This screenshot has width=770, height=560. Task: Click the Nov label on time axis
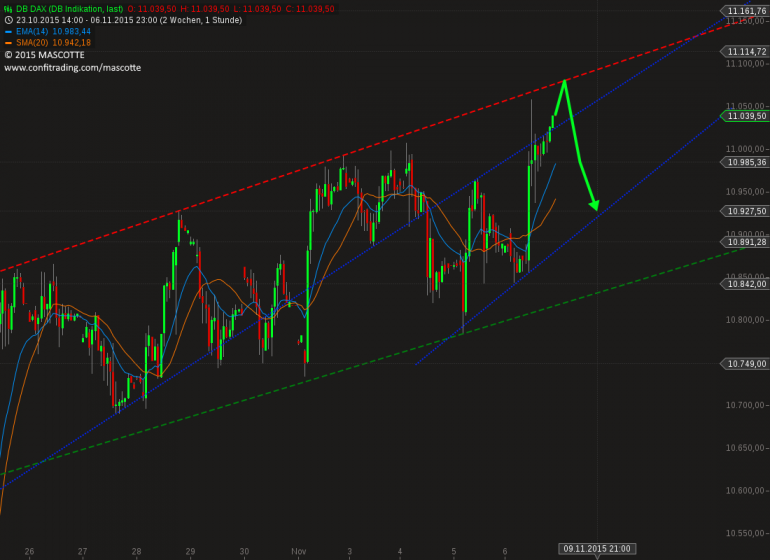point(299,551)
